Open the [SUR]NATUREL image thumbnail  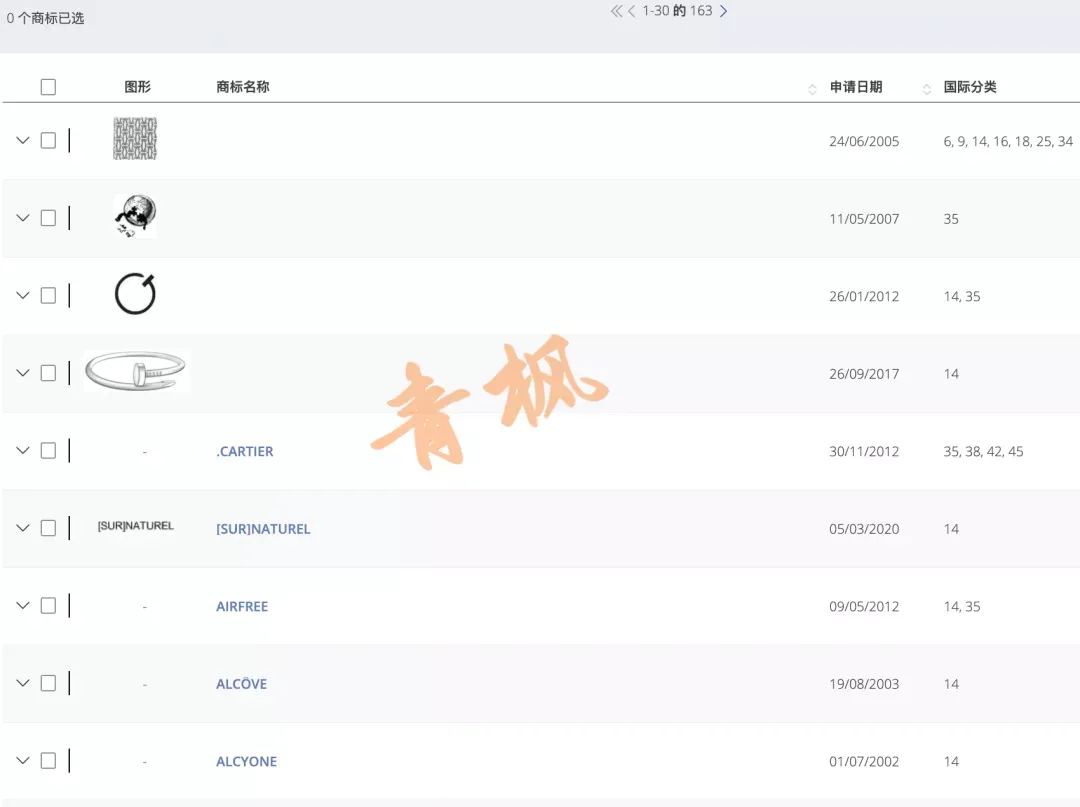[136, 526]
